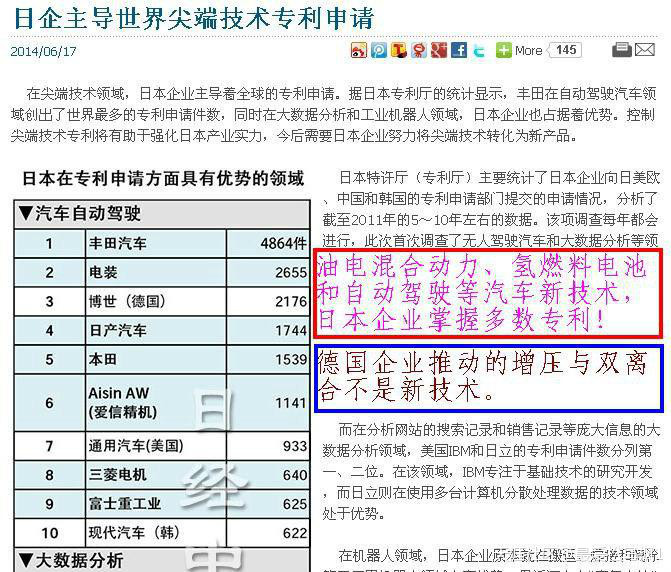Select table row 本田

[x=162, y=359]
